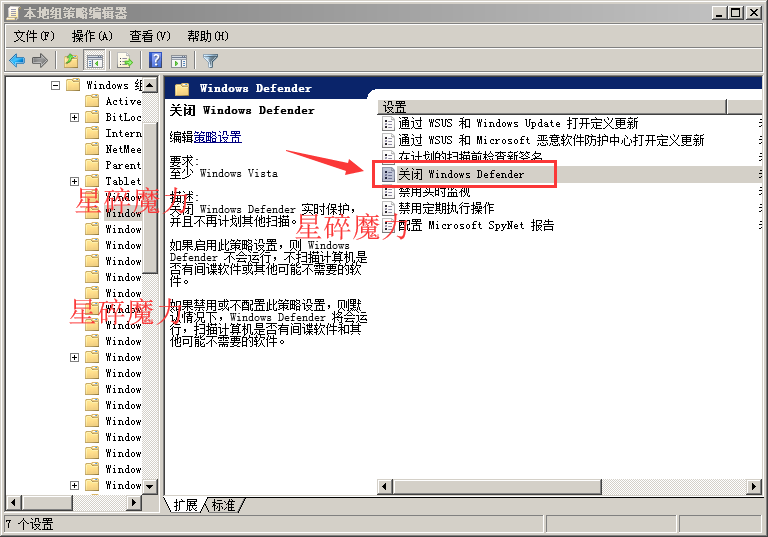Screen dimensions: 768x537
Task: Toggle the action pane toolbar icon
Action: pyautogui.click(x=179, y=61)
